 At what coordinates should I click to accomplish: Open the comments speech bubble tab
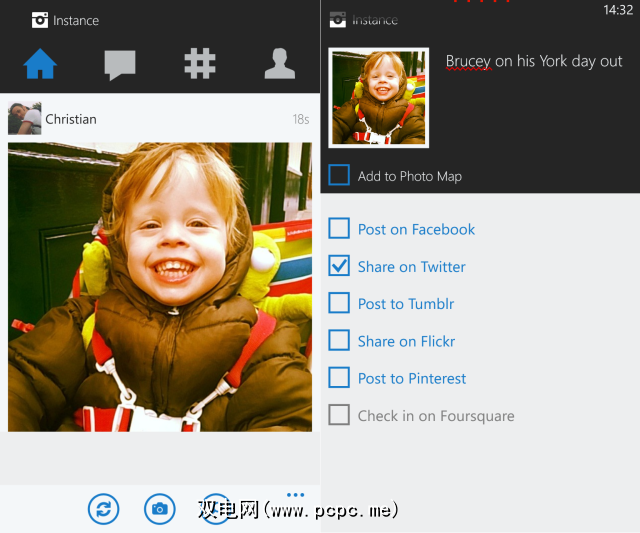click(x=120, y=64)
